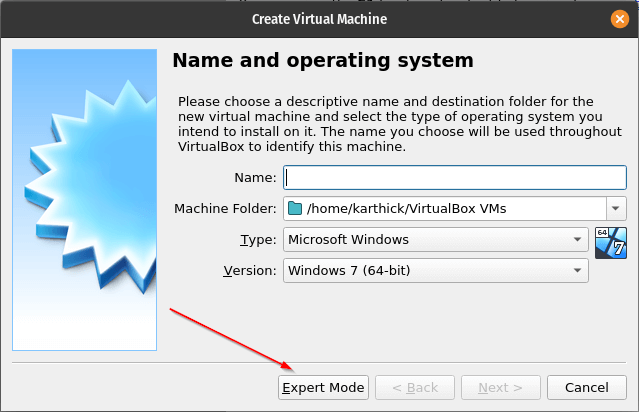Open the Machine Folder dropdown arrow
This screenshot has width=639, height=412.
[x=616, y=208]
